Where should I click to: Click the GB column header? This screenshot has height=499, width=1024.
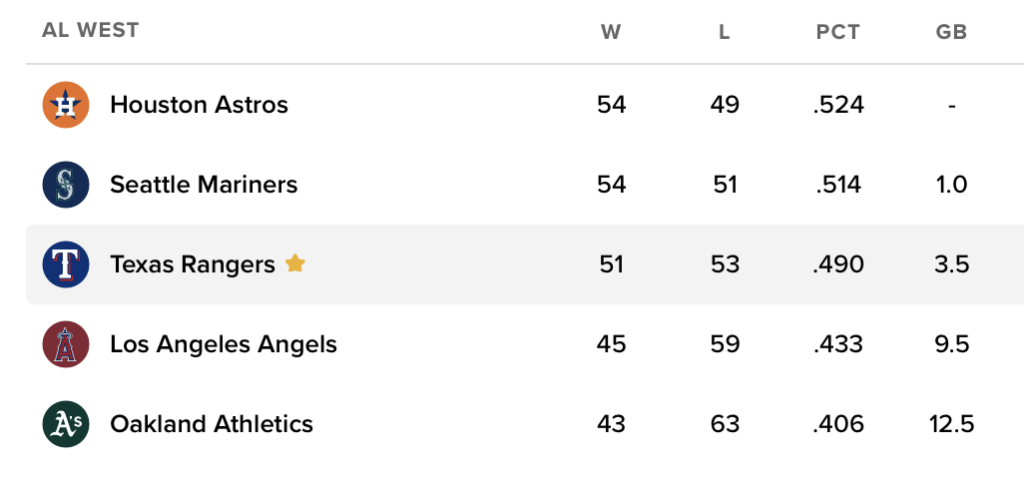[951, 32]
